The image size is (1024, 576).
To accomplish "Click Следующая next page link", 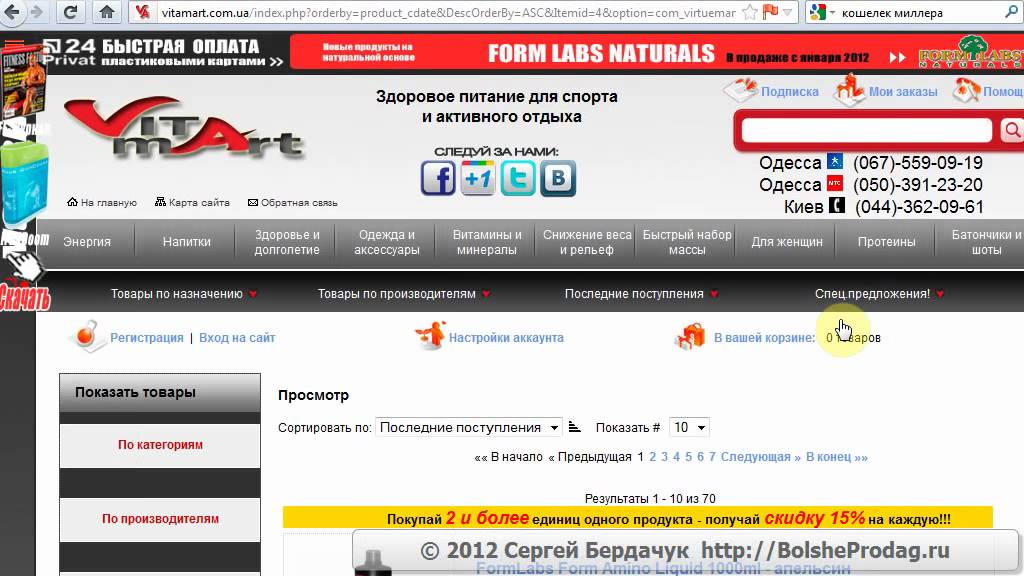I will (760, 456).
